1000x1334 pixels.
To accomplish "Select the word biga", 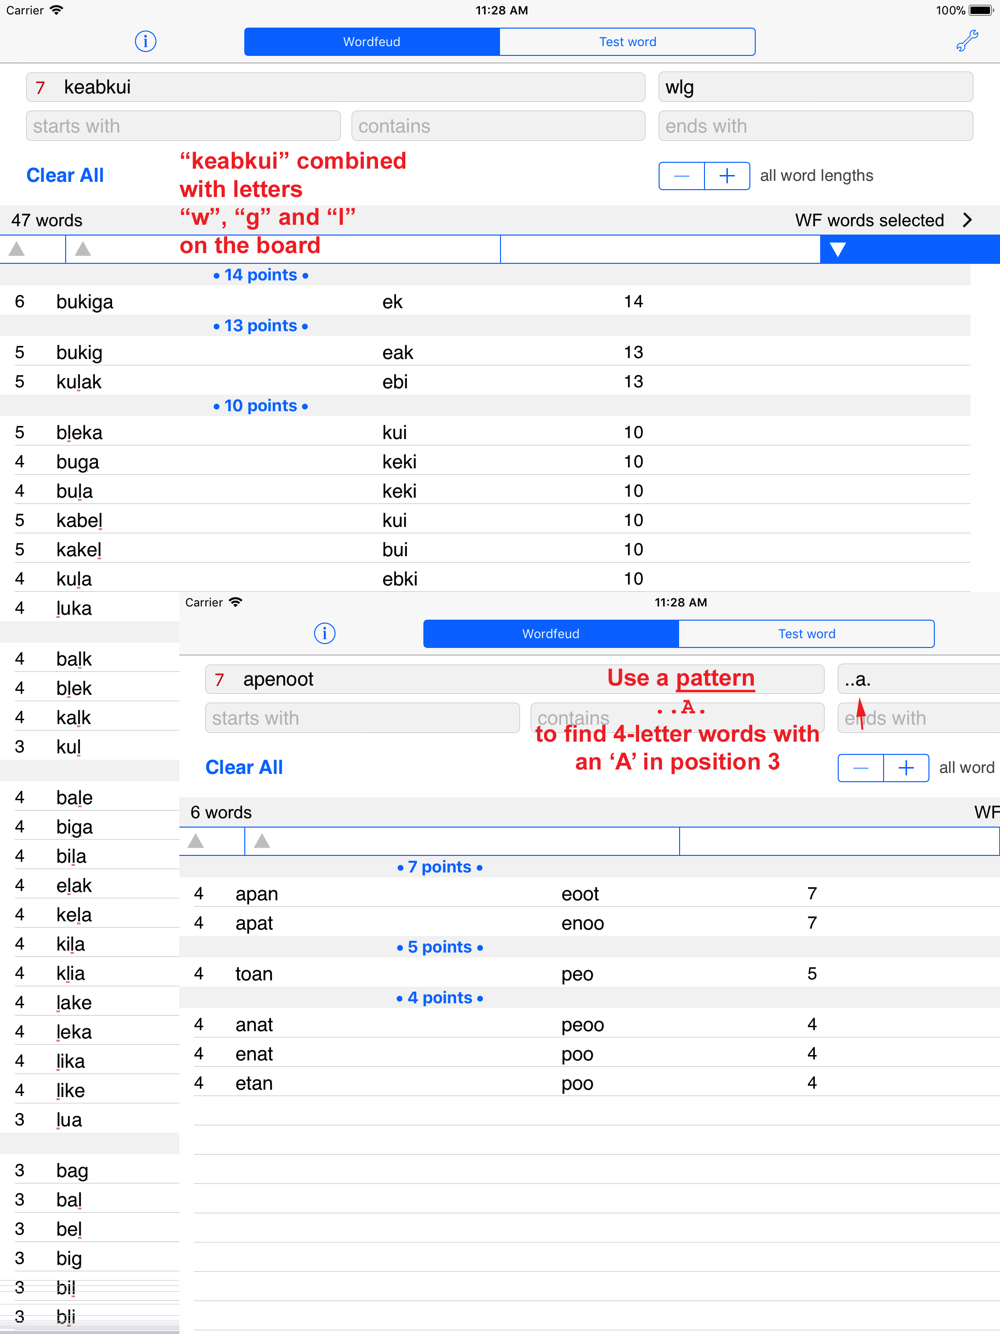I will coord(75,827).
